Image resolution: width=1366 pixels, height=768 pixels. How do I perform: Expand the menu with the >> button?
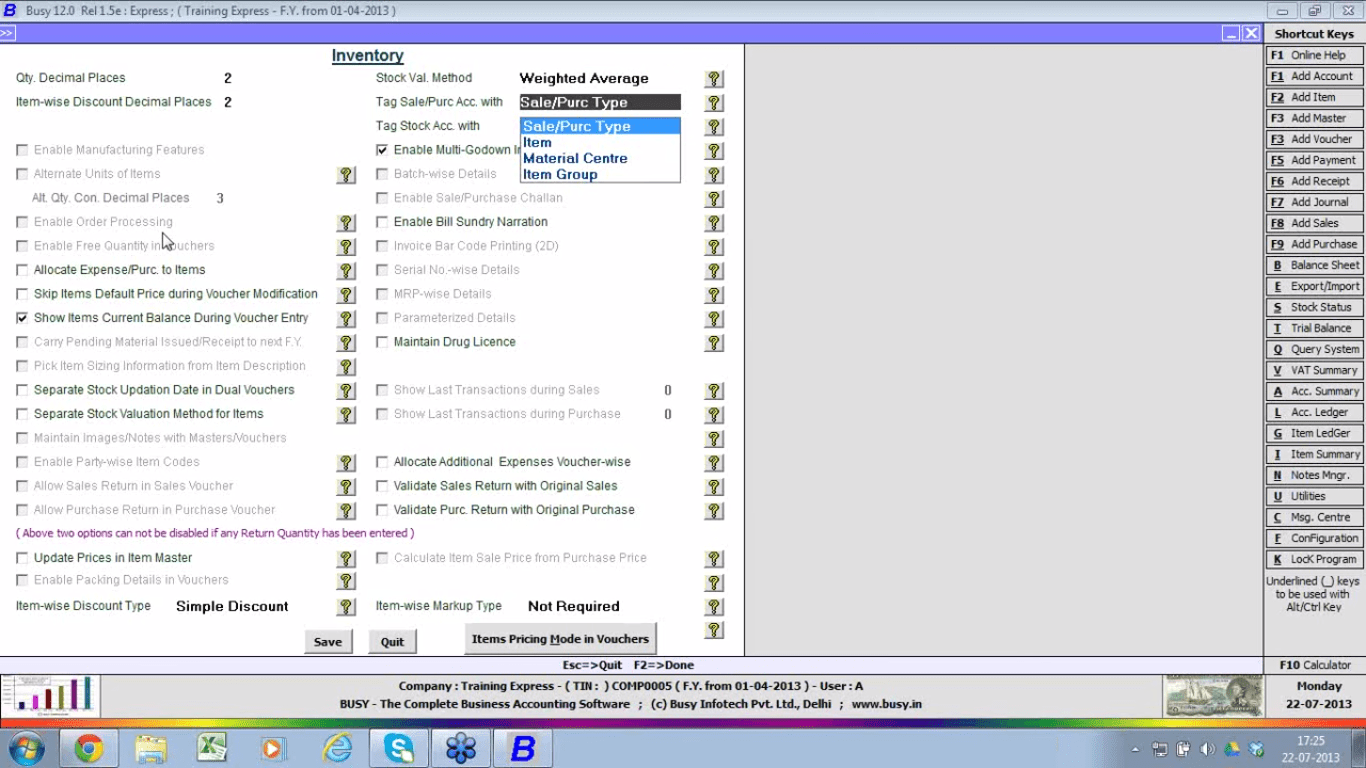[x=7, y=33]
